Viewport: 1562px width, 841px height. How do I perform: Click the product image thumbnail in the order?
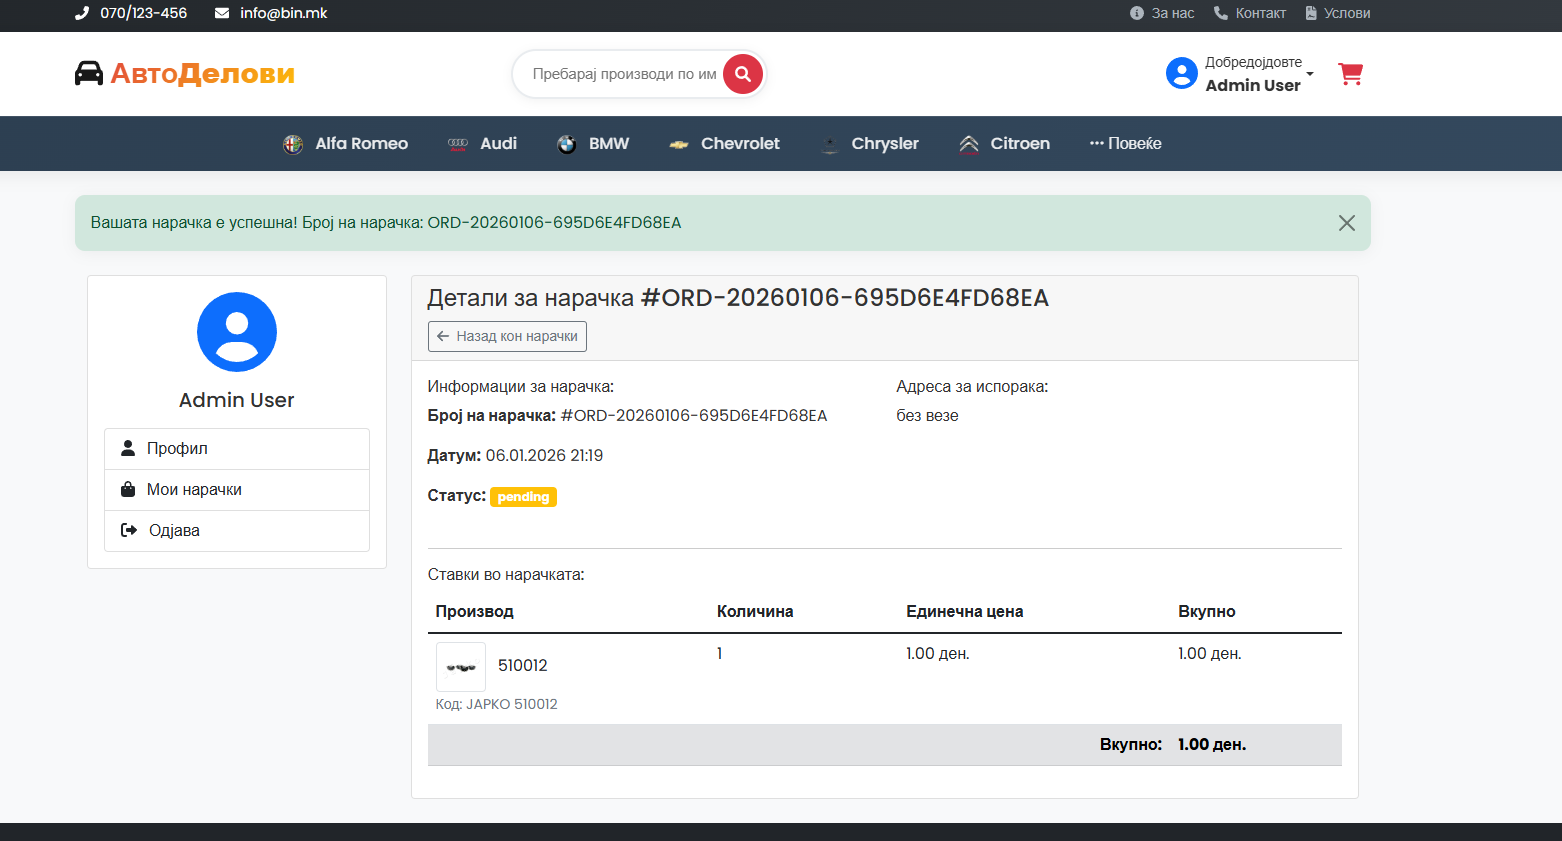460,665
